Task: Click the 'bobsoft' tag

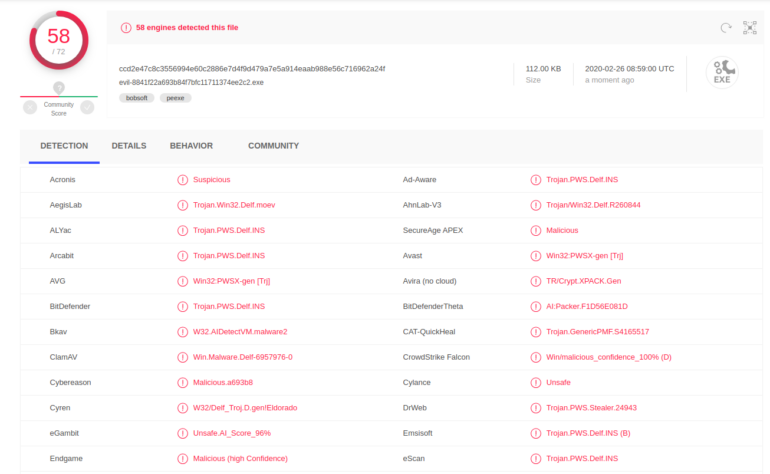Action: coord(136,98)
